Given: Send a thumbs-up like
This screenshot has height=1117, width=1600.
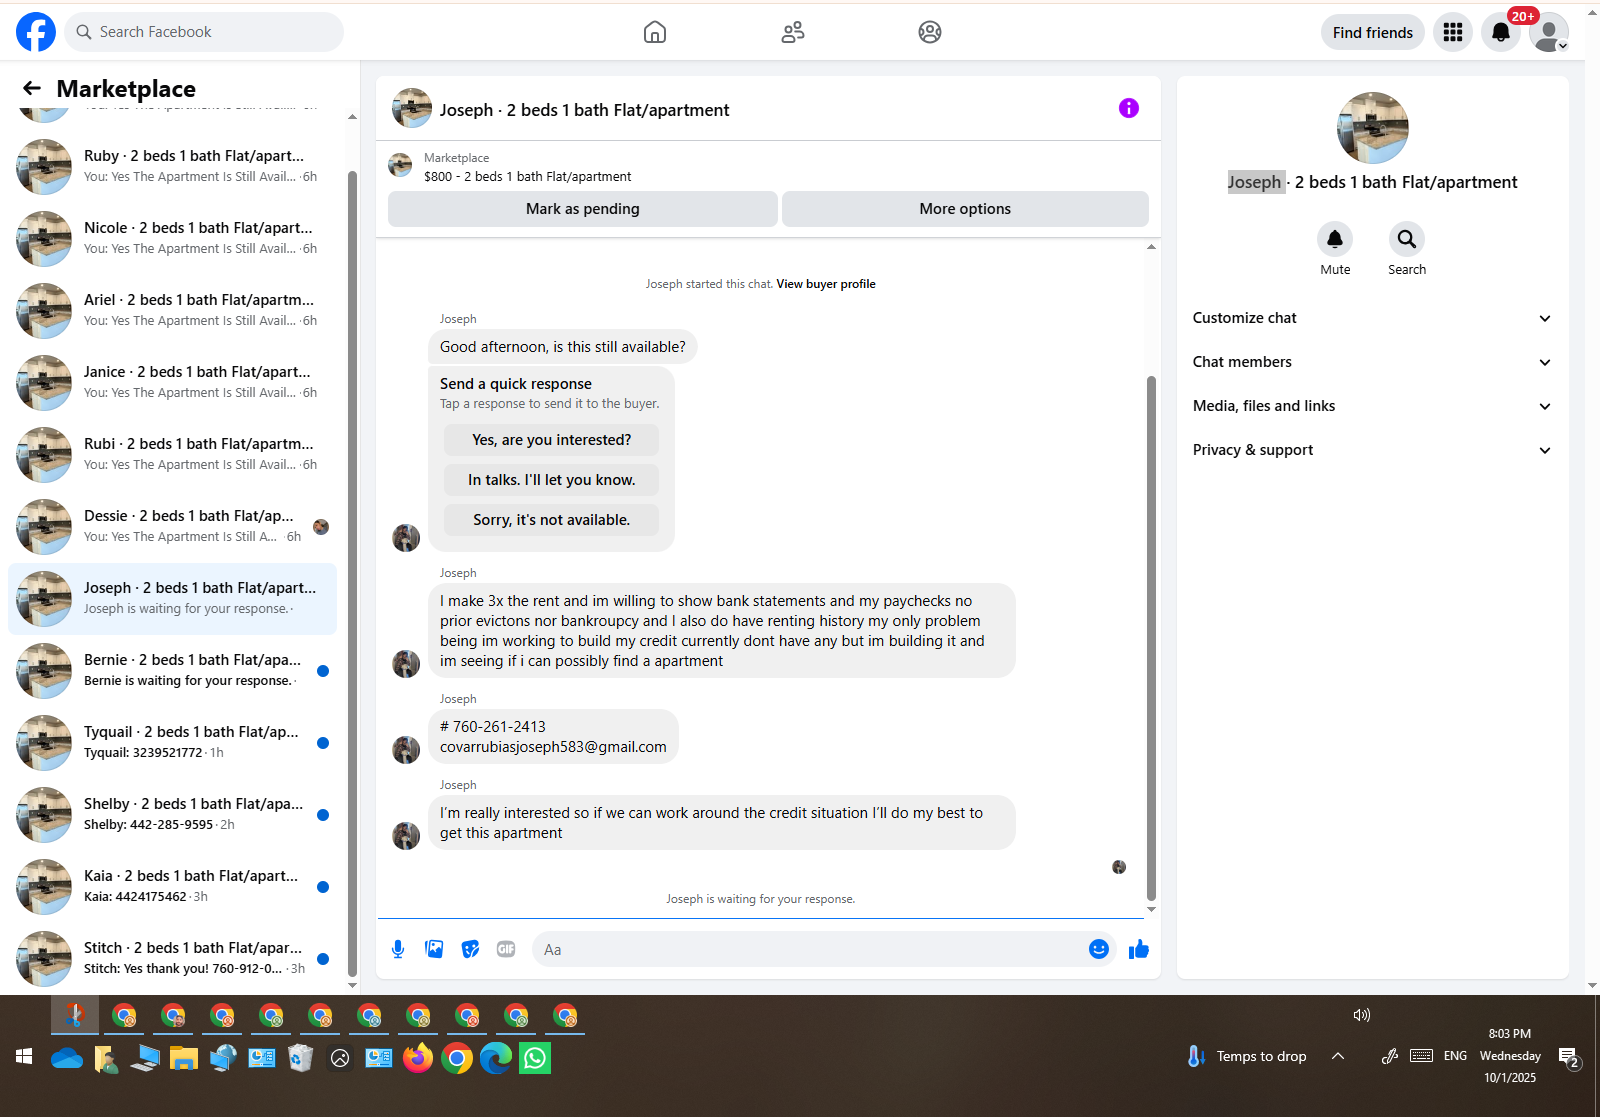Looking at the screenshot, I should [1139, 949].
